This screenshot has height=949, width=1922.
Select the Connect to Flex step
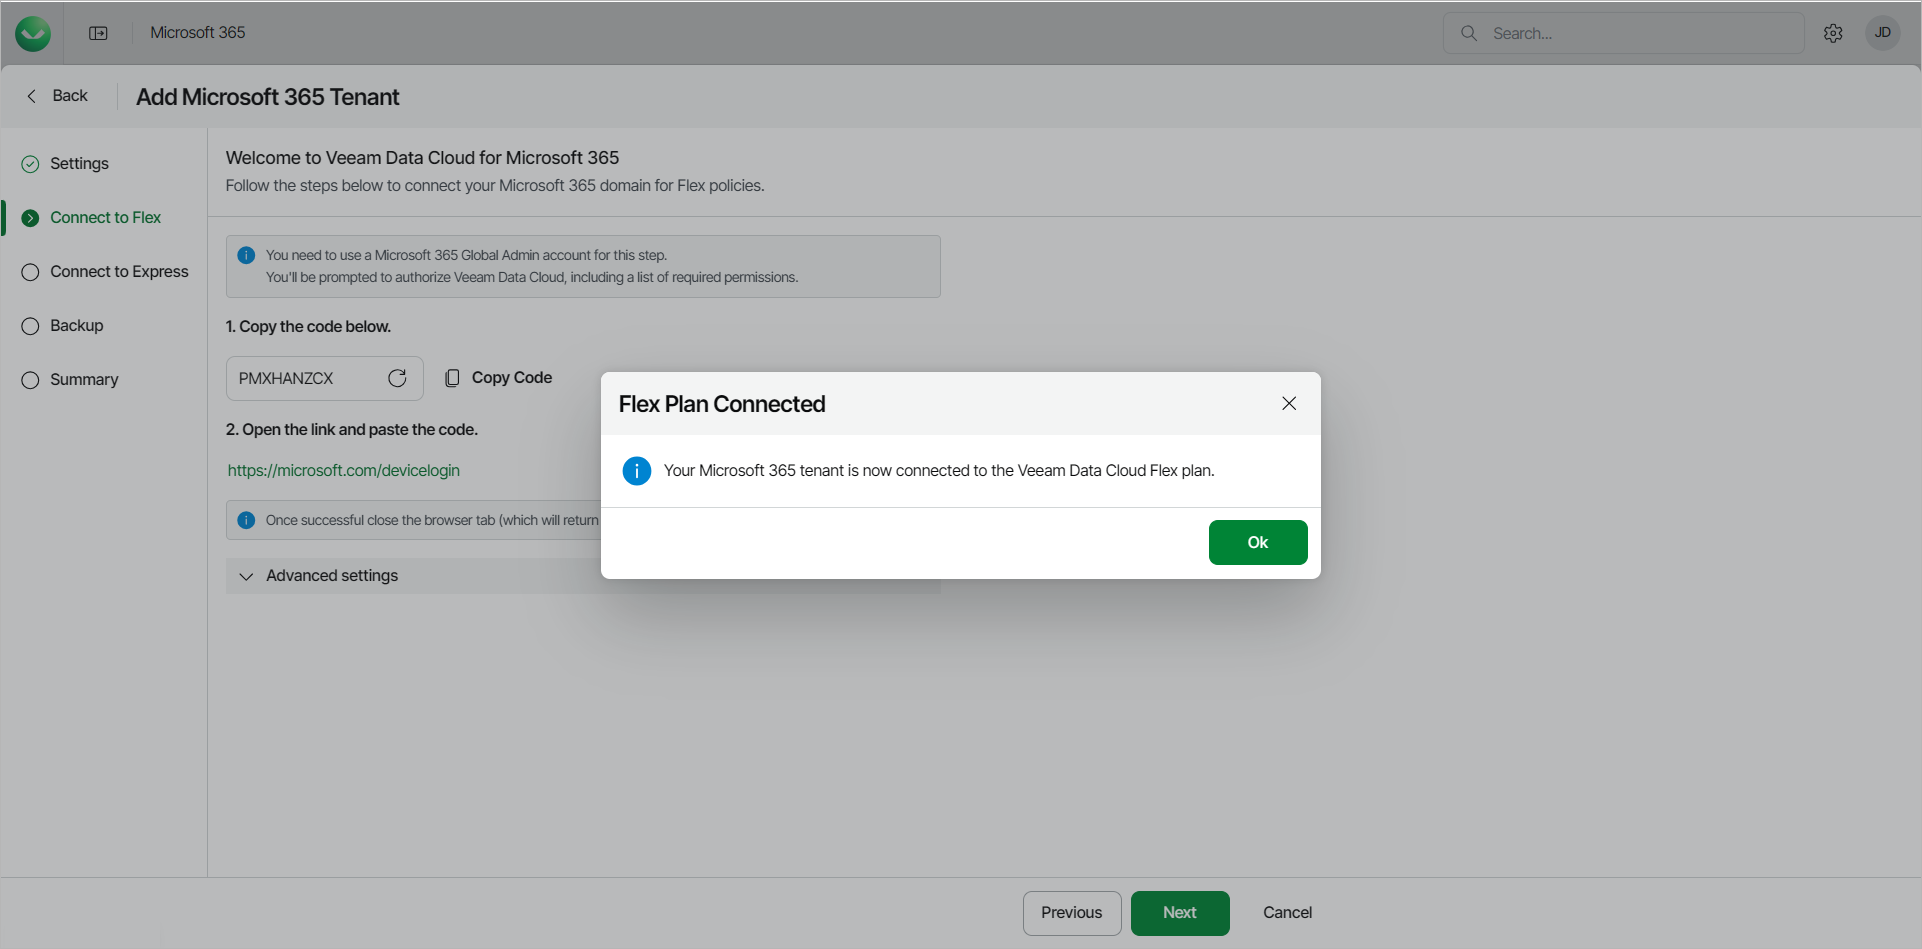(105, 218)
